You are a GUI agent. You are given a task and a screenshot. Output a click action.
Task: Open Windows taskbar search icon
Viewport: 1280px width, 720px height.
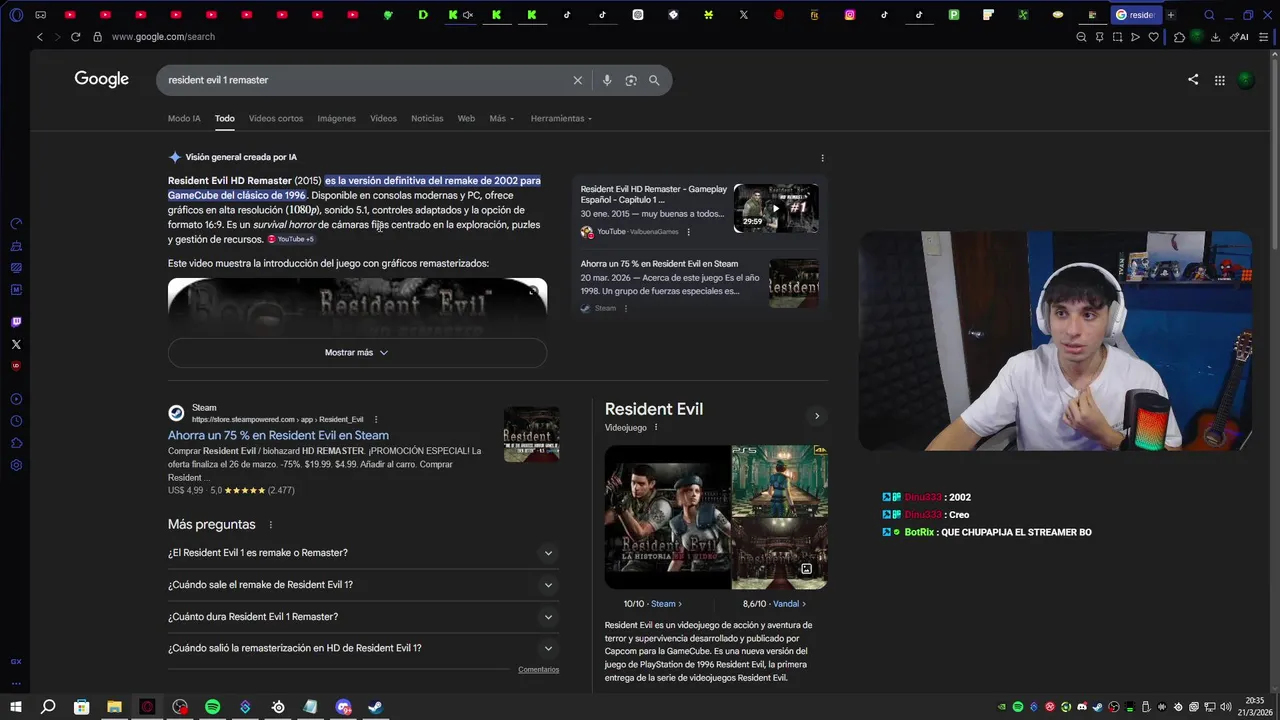pos(48,707)
